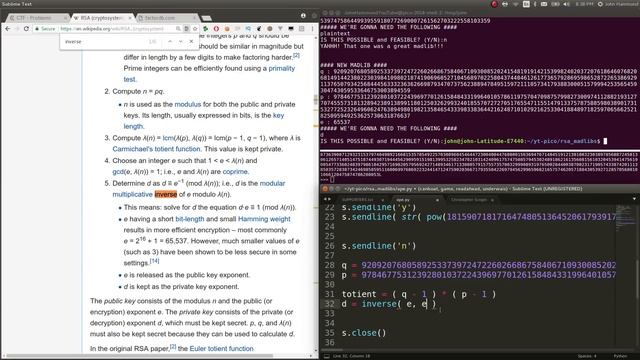Click the Python syntax selector in status bar
This screenshot has width=640, height=360.
point(620,356)
